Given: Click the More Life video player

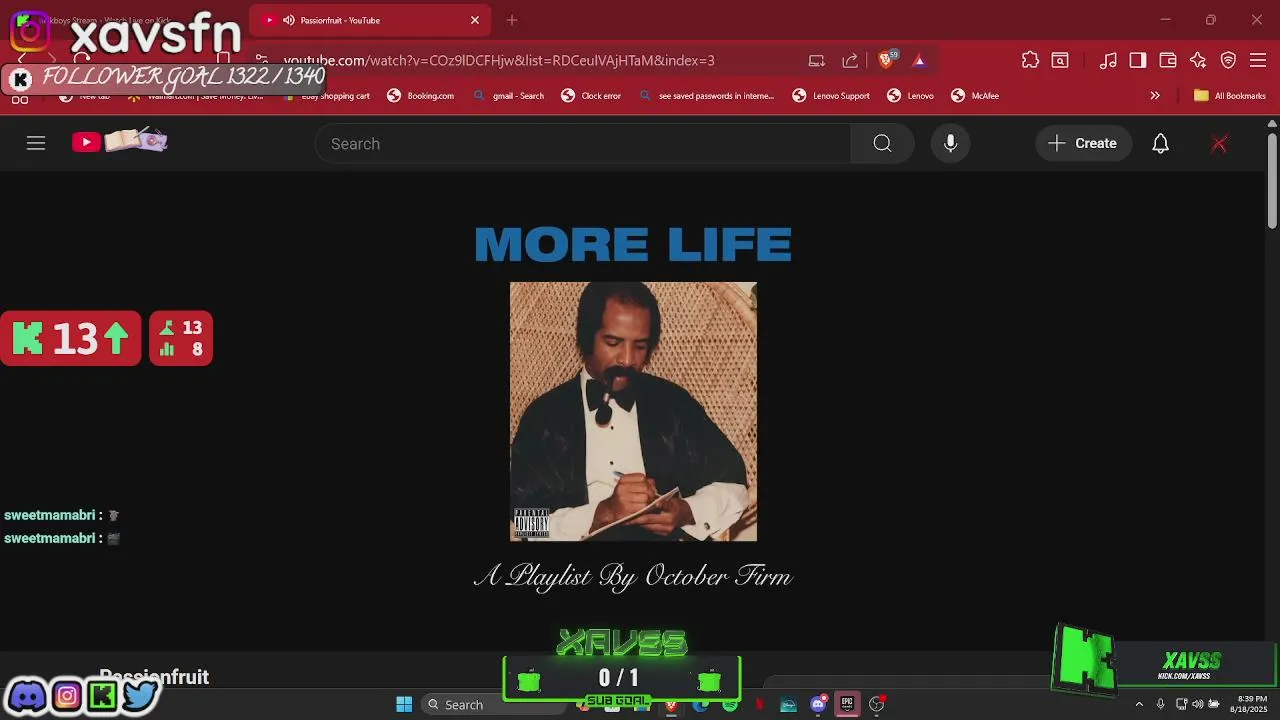Looking at the screenshot, I should pyautogui.click(x=633, y=410).
